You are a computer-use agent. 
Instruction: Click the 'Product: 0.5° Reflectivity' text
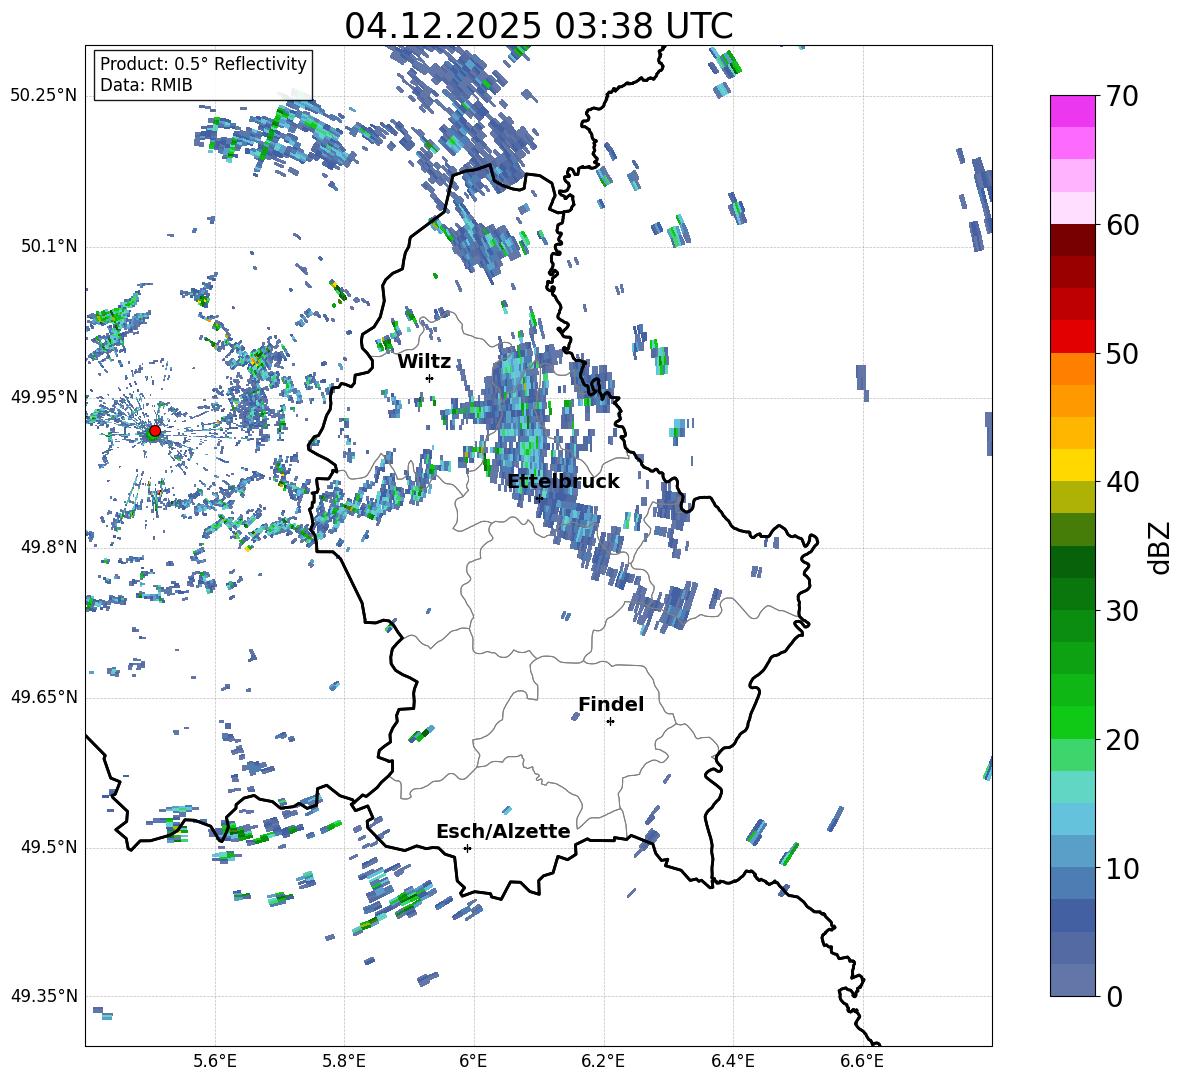(203, 64)
